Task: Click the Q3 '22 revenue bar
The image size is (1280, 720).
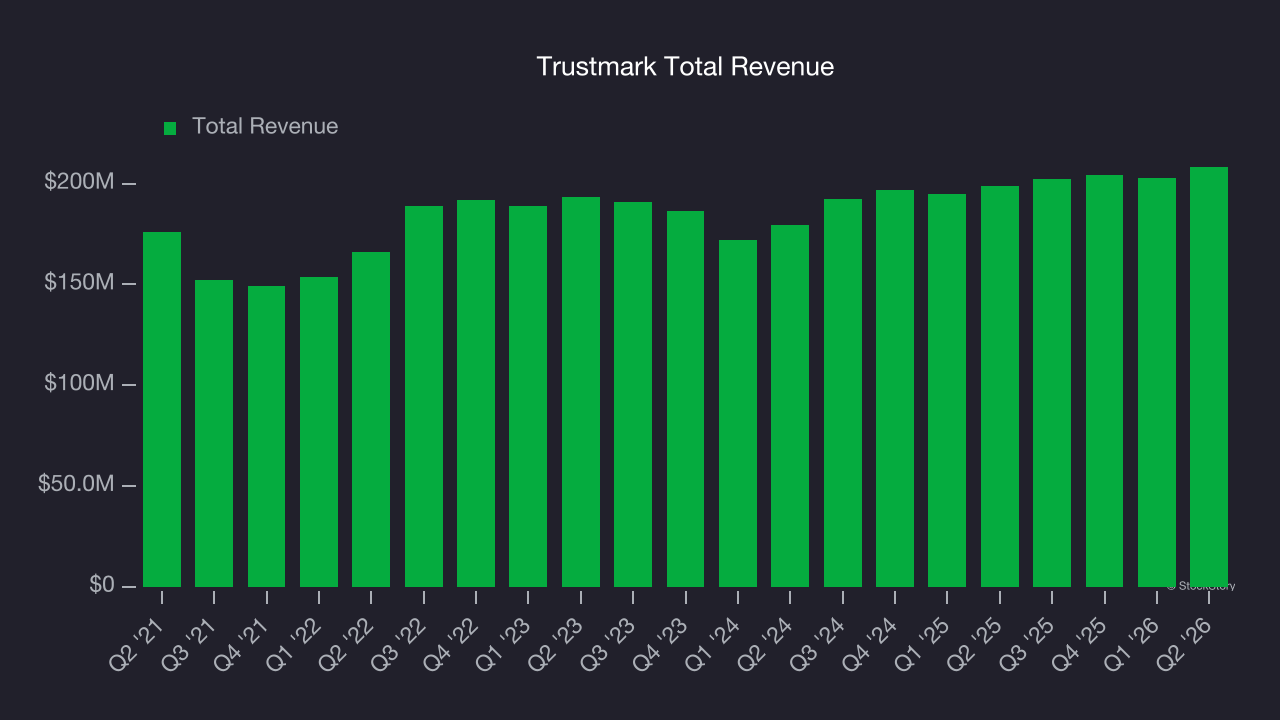Action: point(424,396)
